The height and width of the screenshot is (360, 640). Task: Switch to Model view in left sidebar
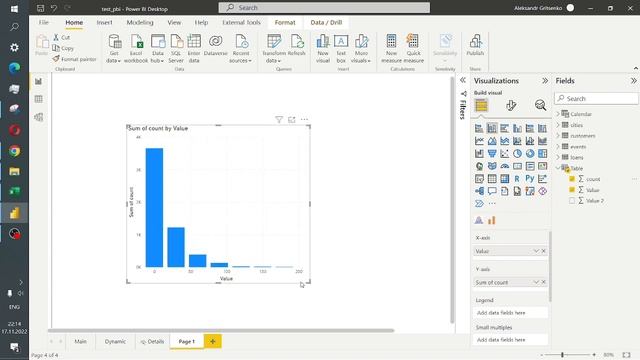coord(38,118)
